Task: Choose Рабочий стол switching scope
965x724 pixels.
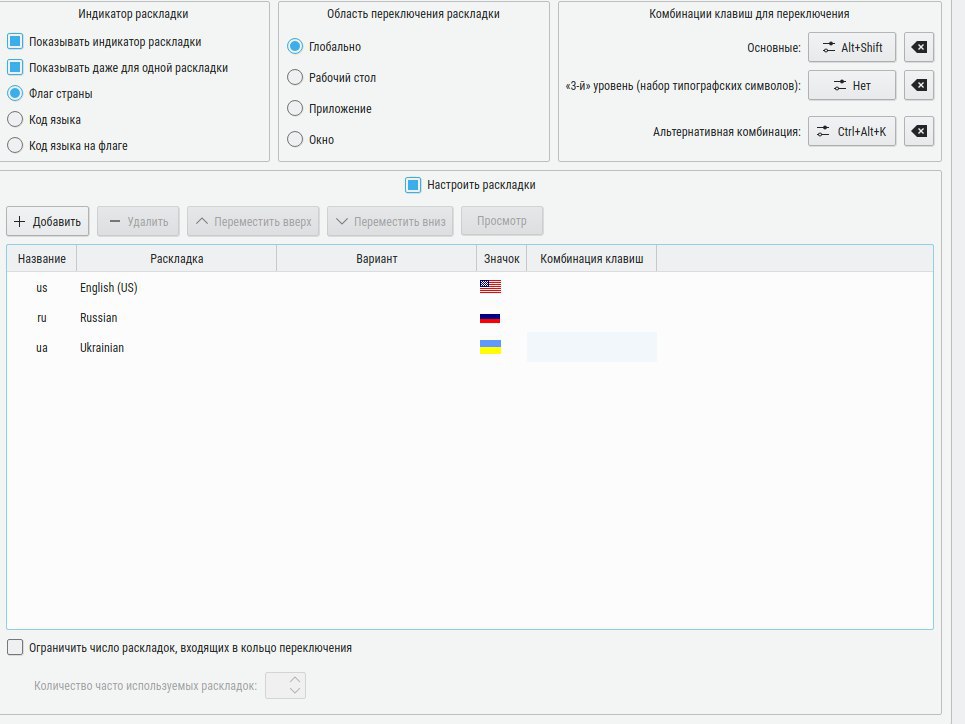Action: tap(295, 77)
